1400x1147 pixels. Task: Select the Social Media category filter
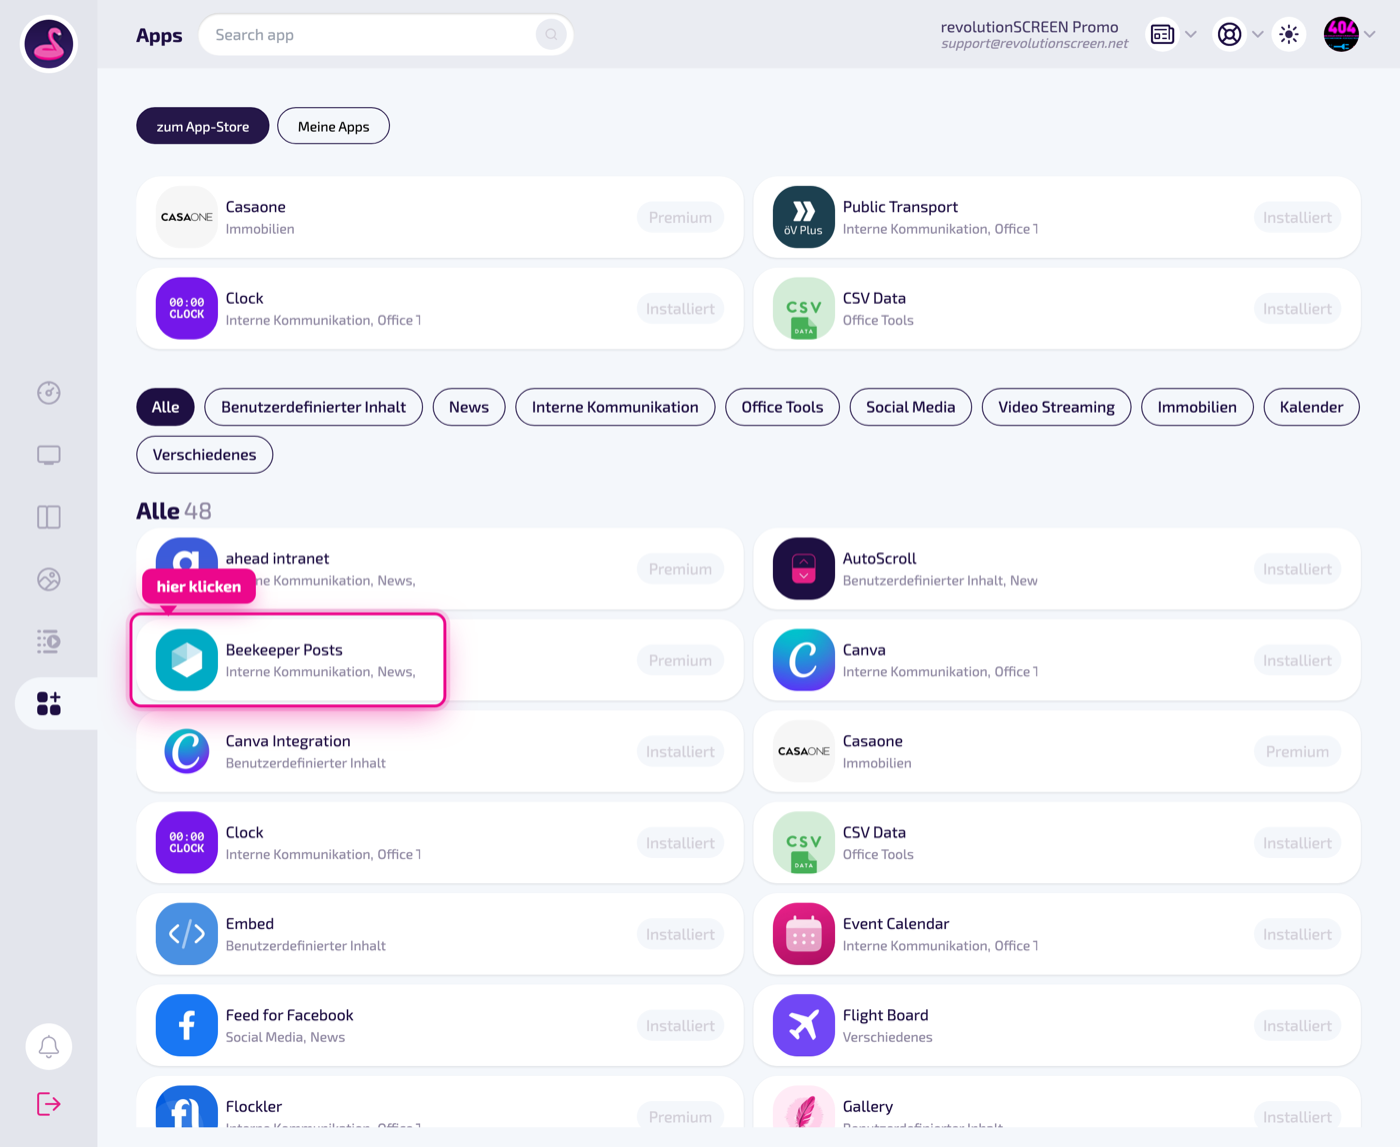tap(910, 407)
